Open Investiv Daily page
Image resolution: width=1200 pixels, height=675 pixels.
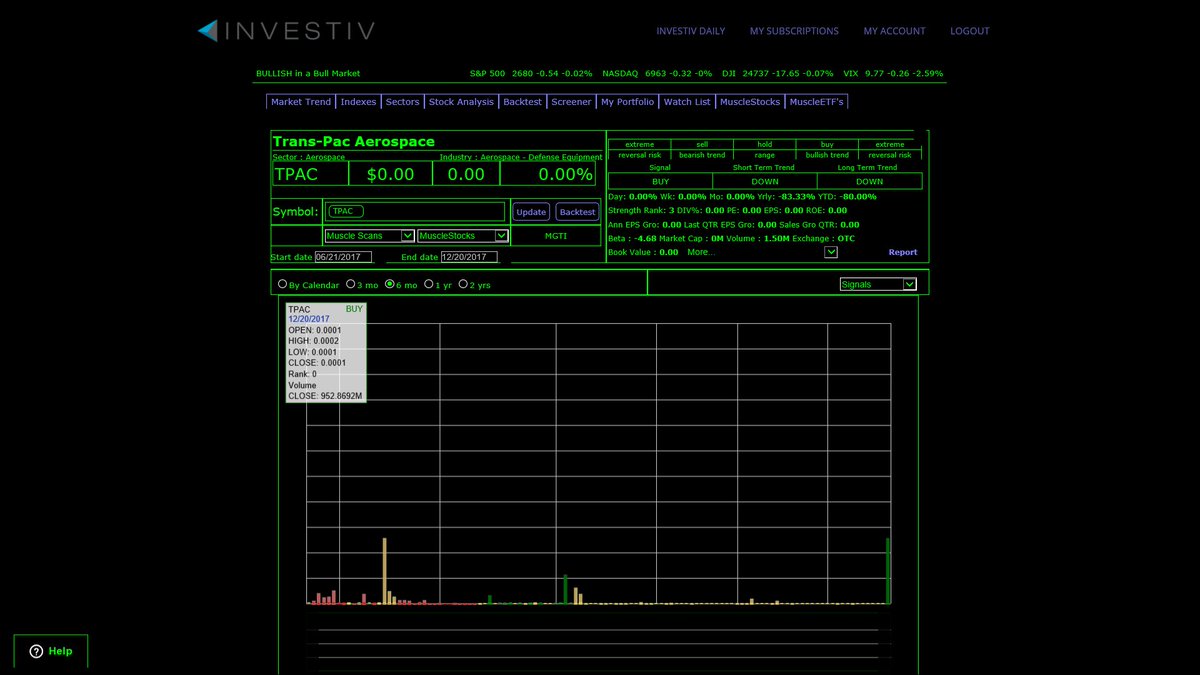pyautogui.click(x=691, y=31)
